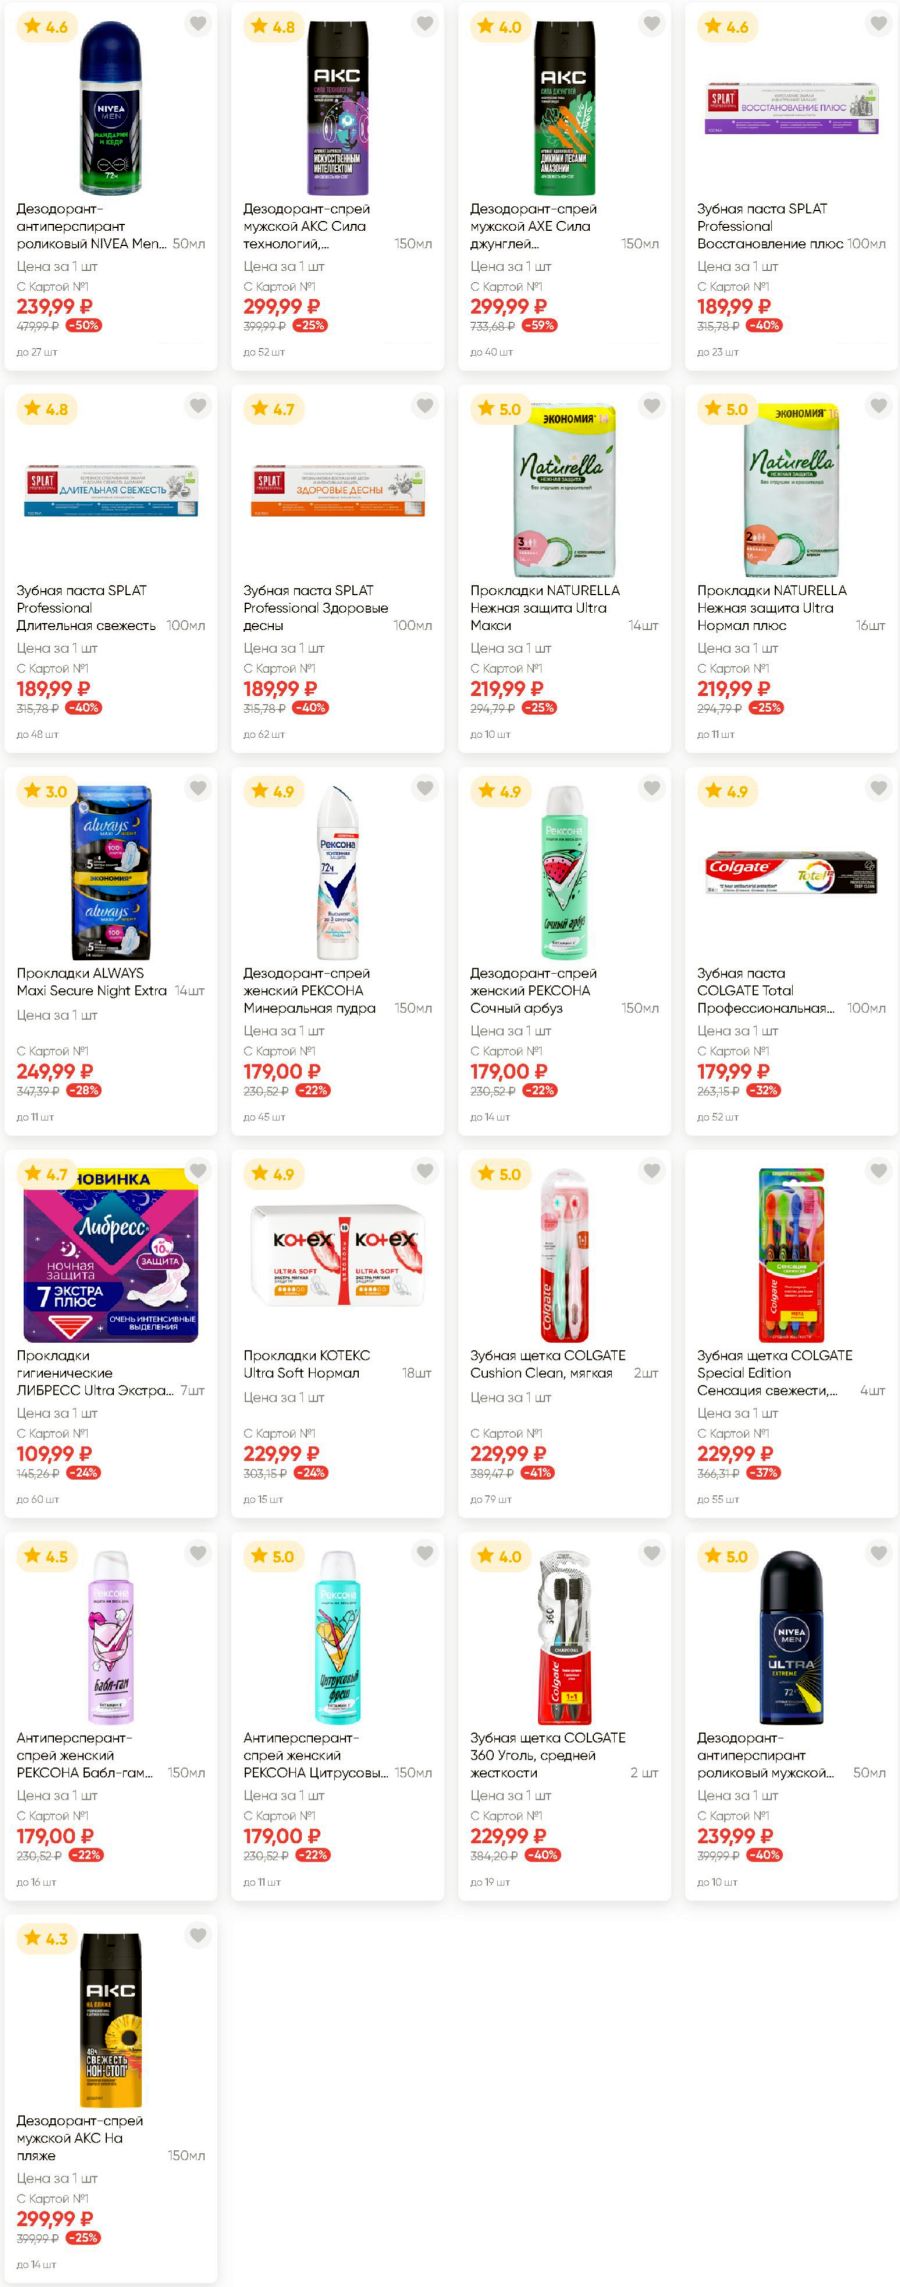The width and height of the screenshot is (900, 2287).
Task: Favorite the РЕКСОНА Сочный арбуз deodorant
Action: pyautogui.click(x=652, y=788)
